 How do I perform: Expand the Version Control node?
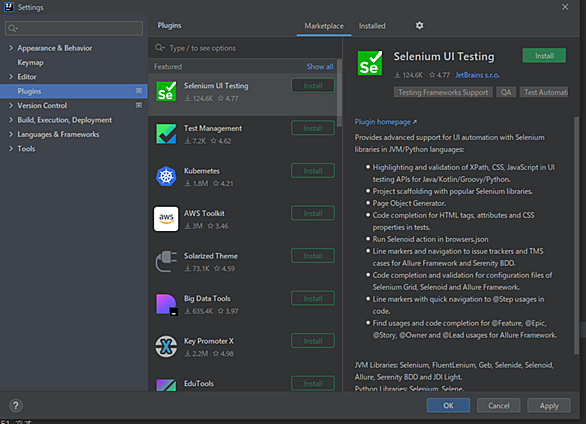(x=10, y=105)
